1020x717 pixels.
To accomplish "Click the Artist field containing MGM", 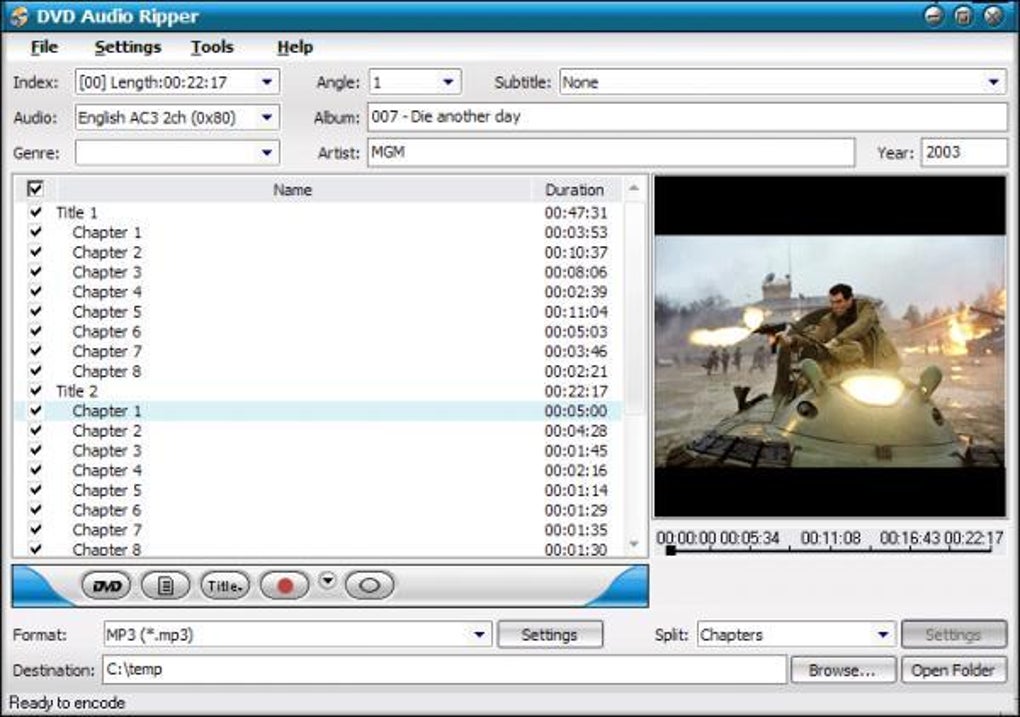I will click(x=611, y=152).
